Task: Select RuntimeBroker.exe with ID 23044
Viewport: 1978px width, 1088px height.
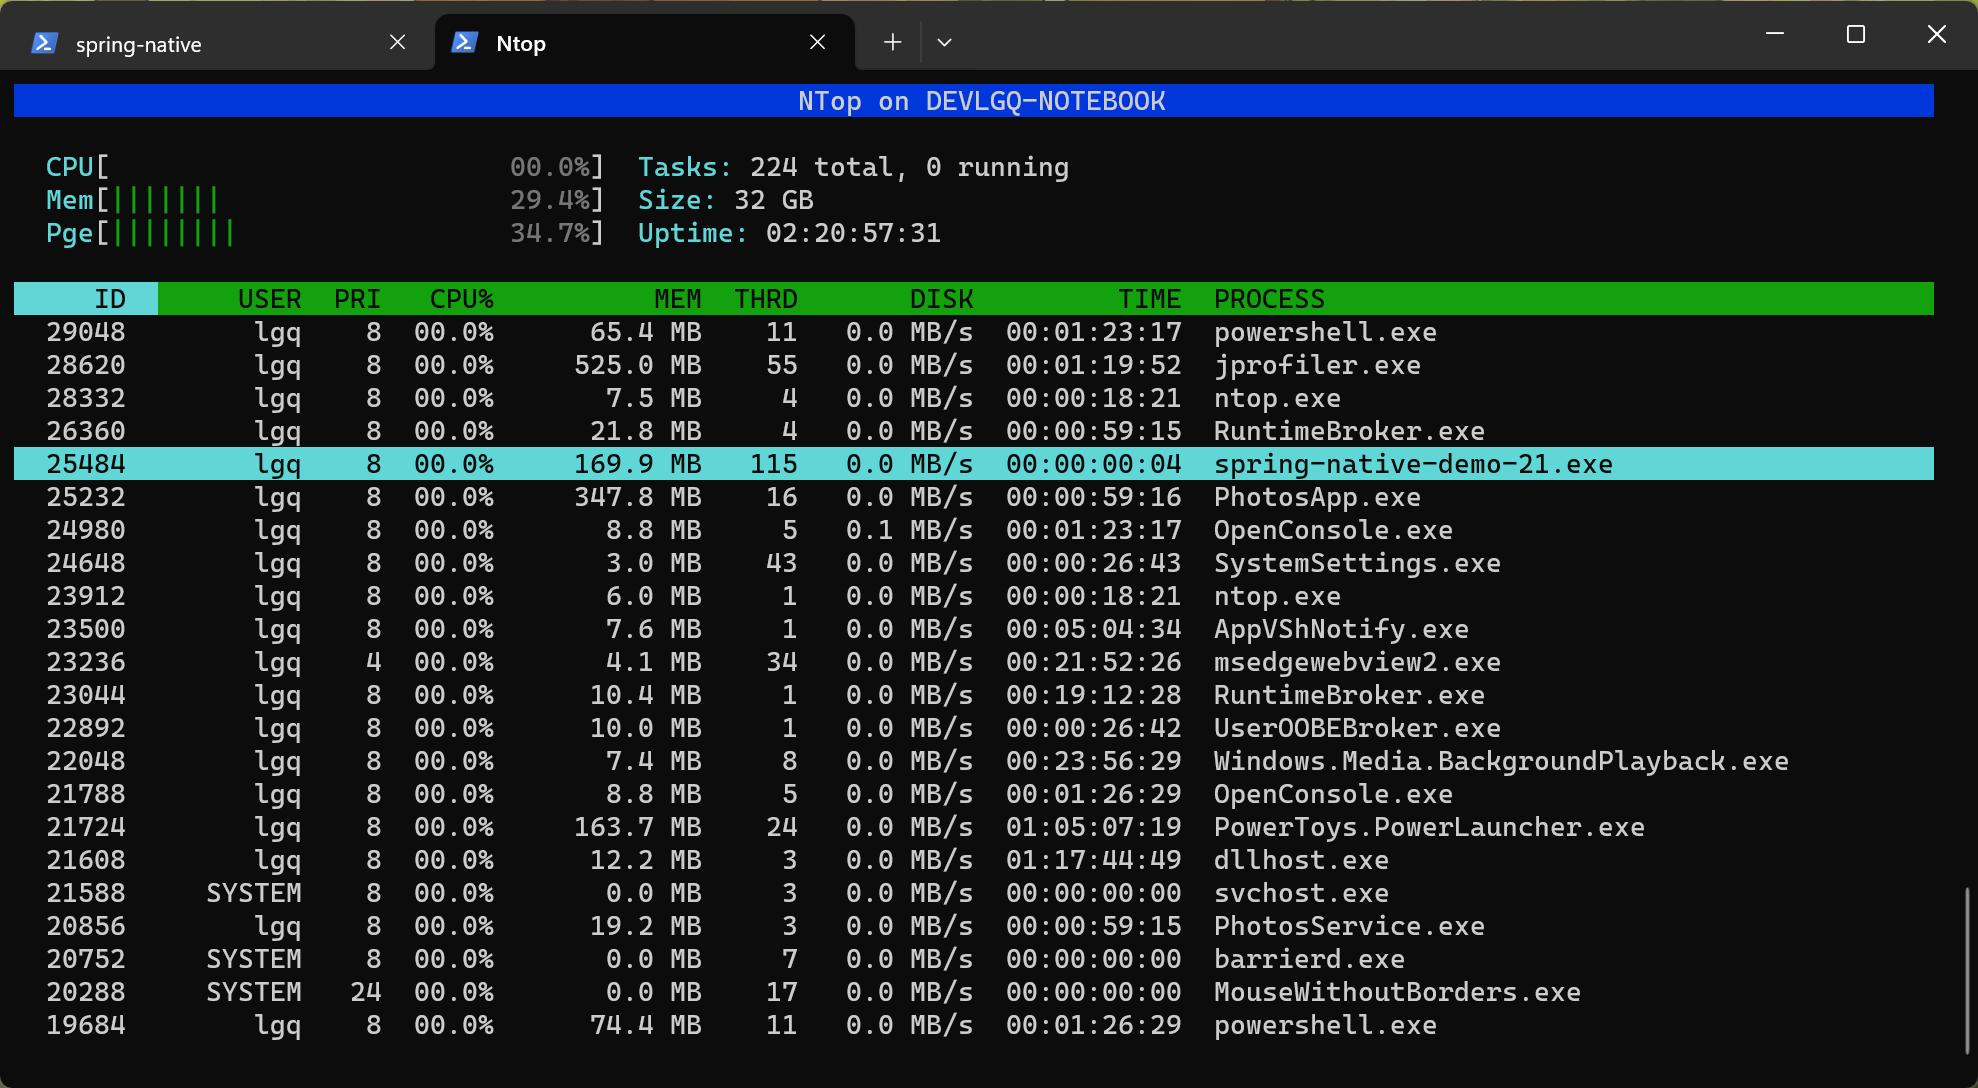Action: (974, 695)
